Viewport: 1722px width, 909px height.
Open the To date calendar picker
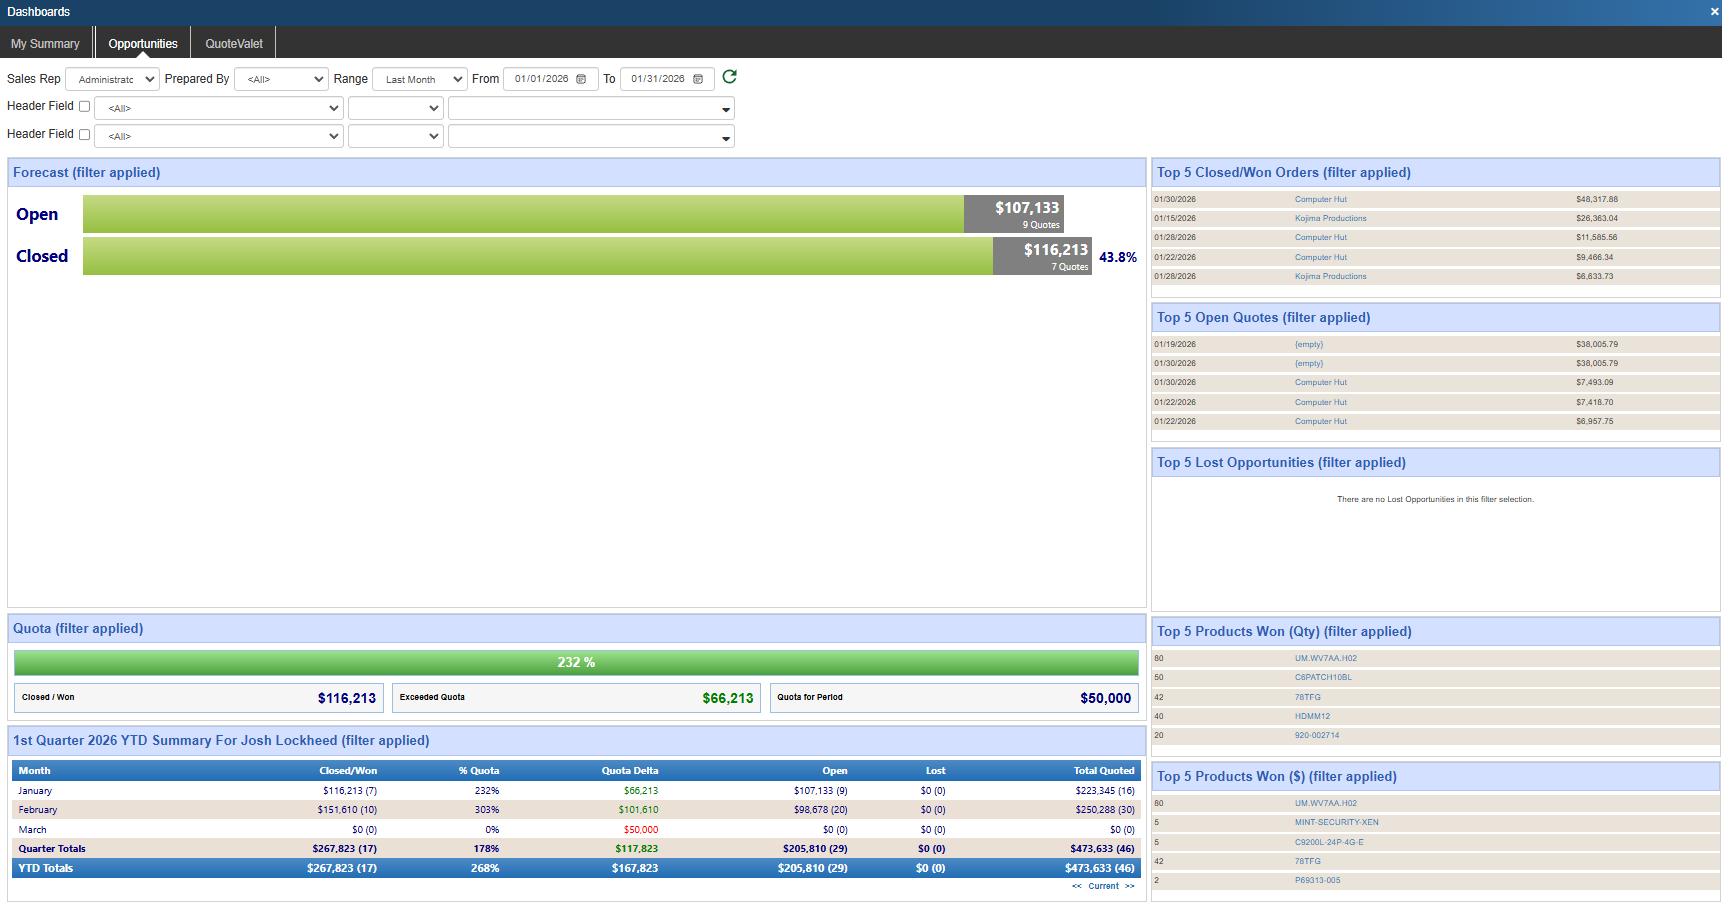pos(698,79)
